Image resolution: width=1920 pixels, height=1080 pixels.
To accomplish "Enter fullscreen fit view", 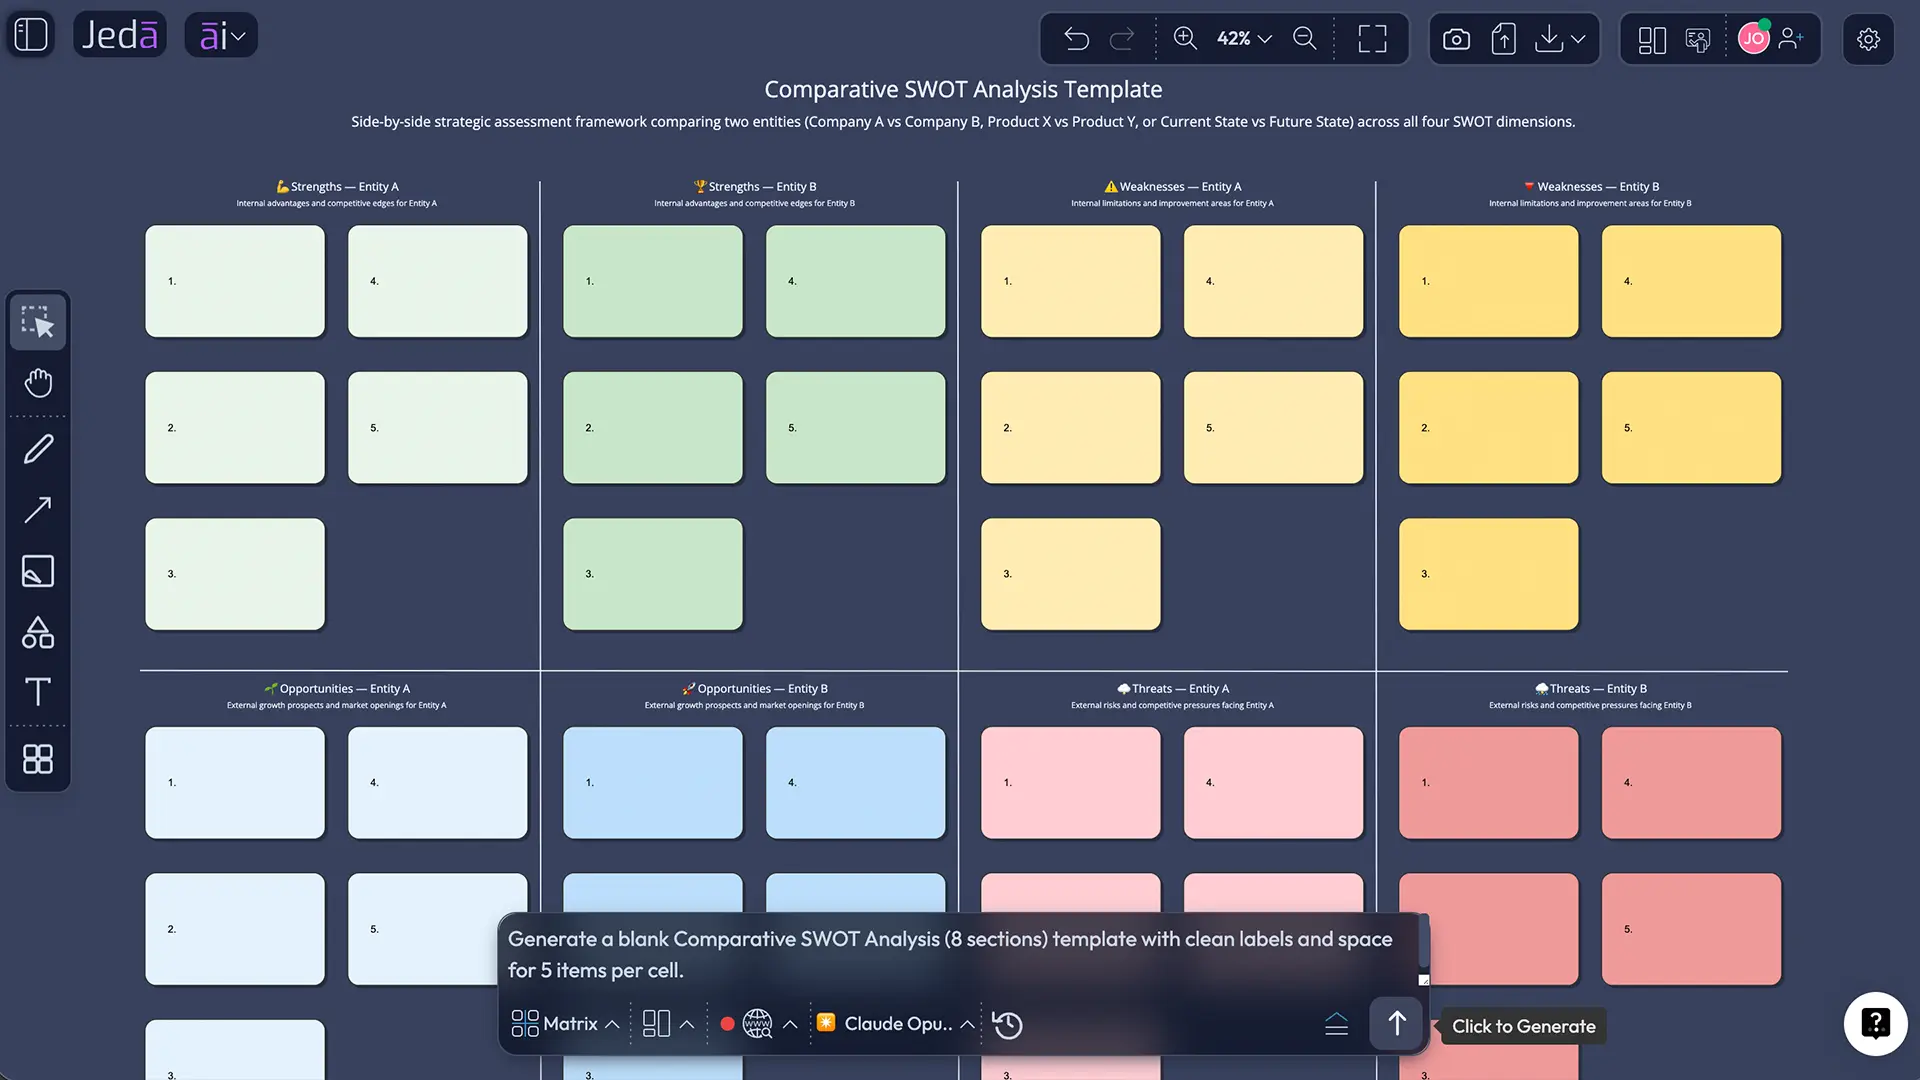I will point(1372,39).
